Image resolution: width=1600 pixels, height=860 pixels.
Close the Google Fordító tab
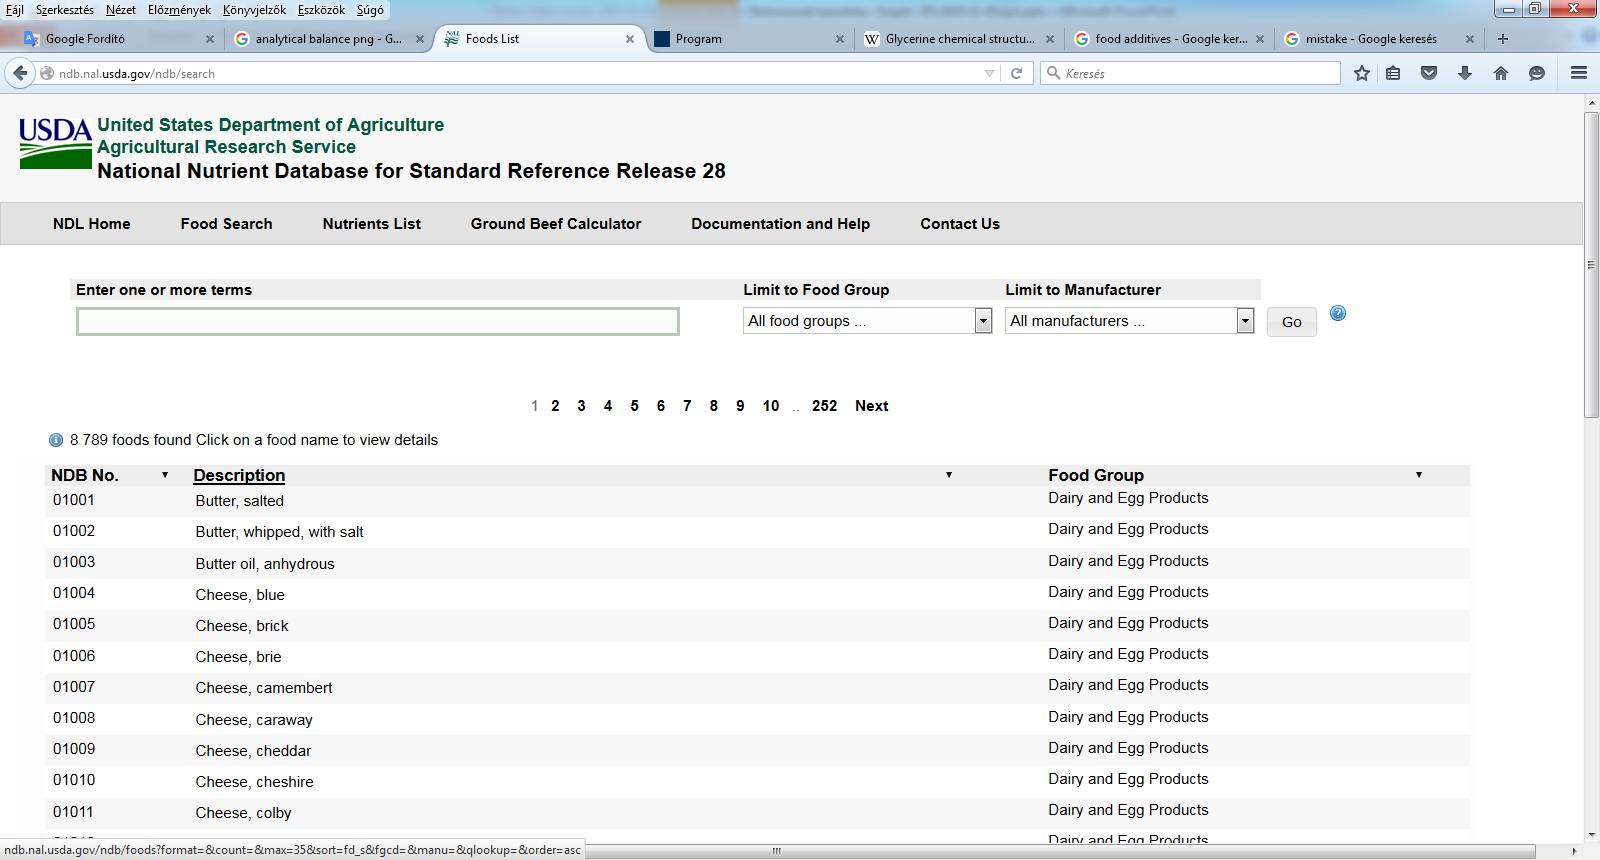[210, 39]
